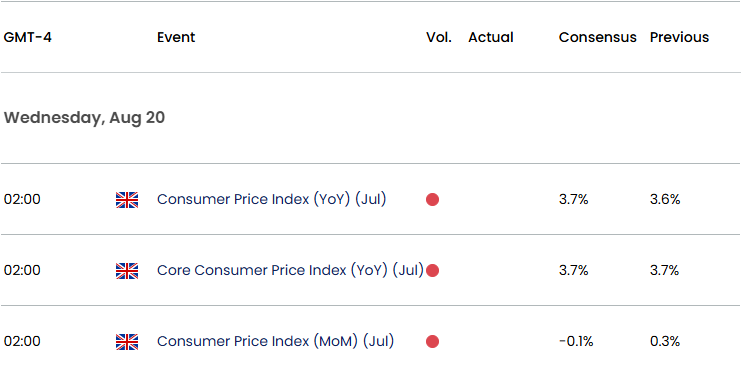Open Consumer Price Index (MoM) (Jul) event
The image size is (741, 373).
275,341
